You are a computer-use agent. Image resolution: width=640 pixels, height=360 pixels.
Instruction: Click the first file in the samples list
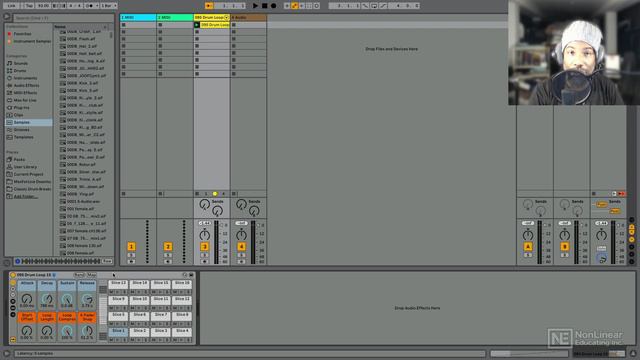click(x=84, y=31)
